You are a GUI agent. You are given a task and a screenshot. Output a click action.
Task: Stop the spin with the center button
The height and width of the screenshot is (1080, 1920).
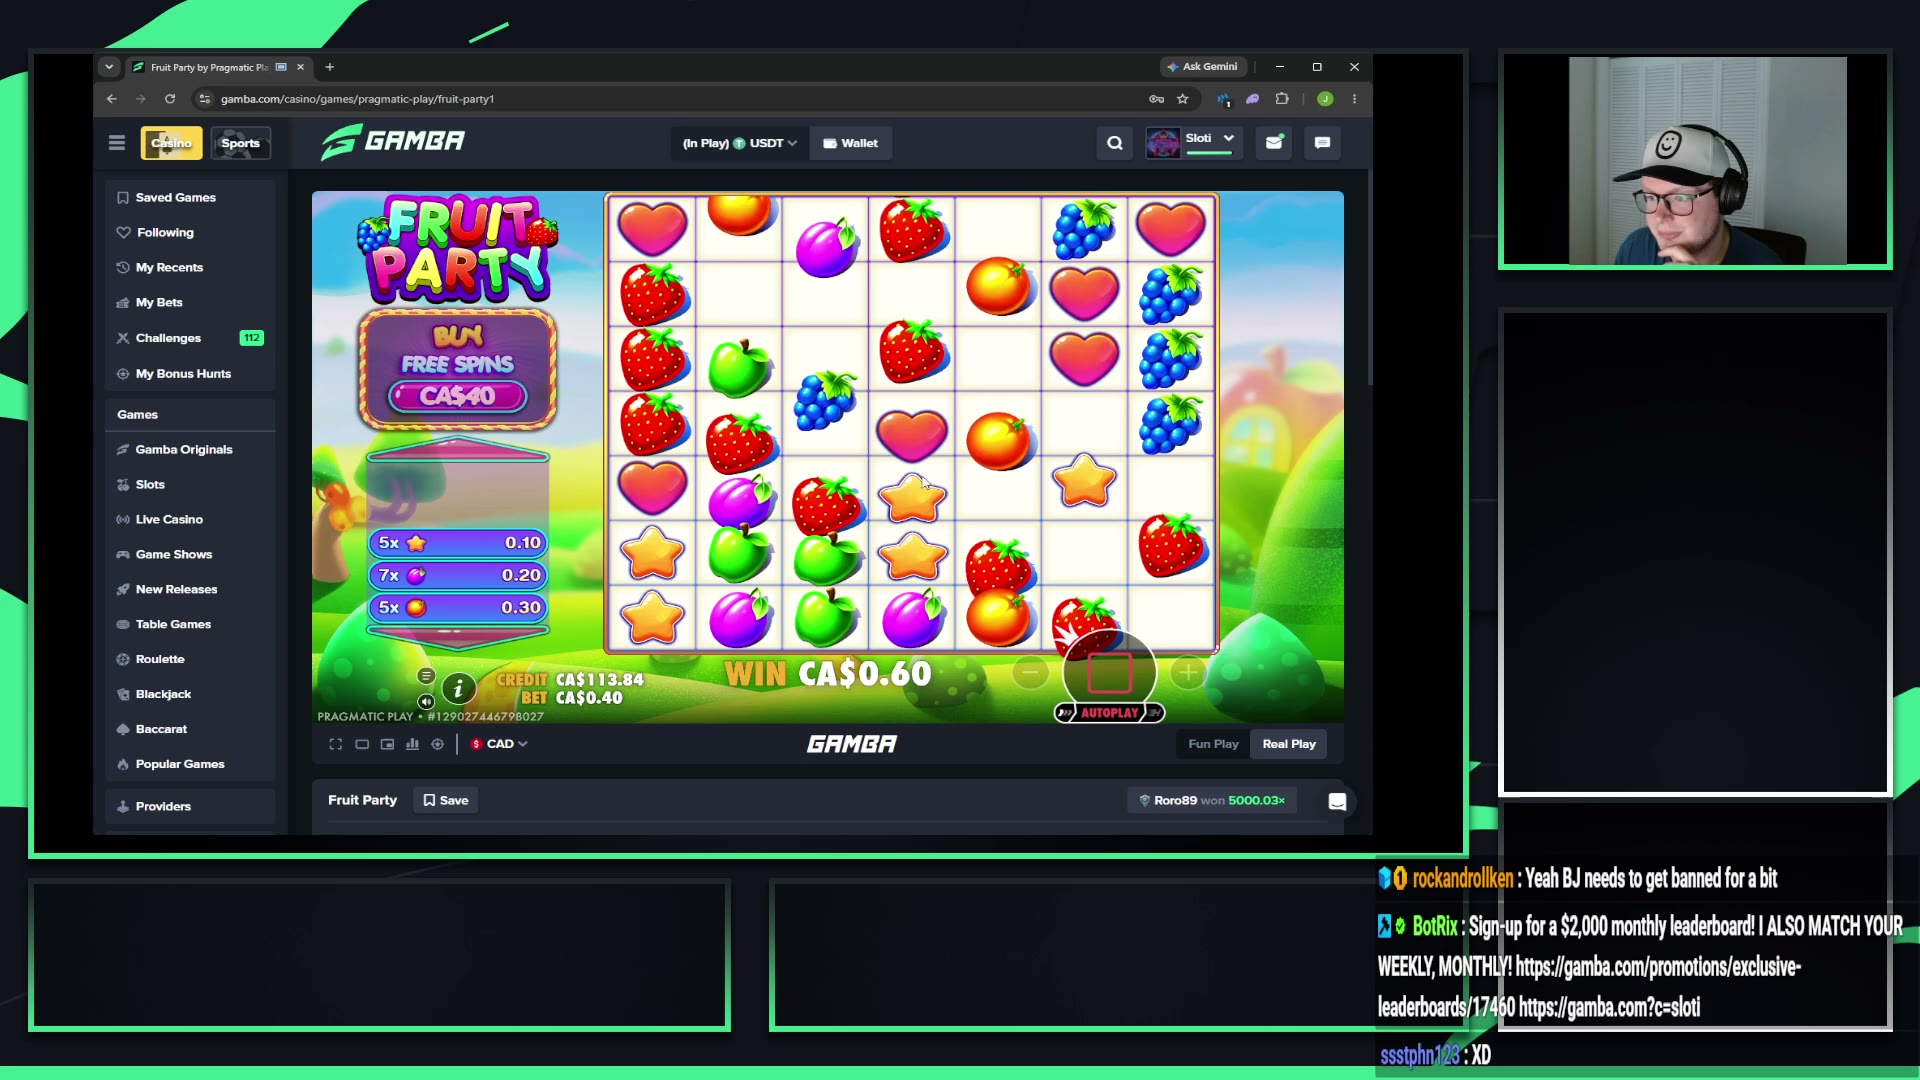pos(1109,672)
